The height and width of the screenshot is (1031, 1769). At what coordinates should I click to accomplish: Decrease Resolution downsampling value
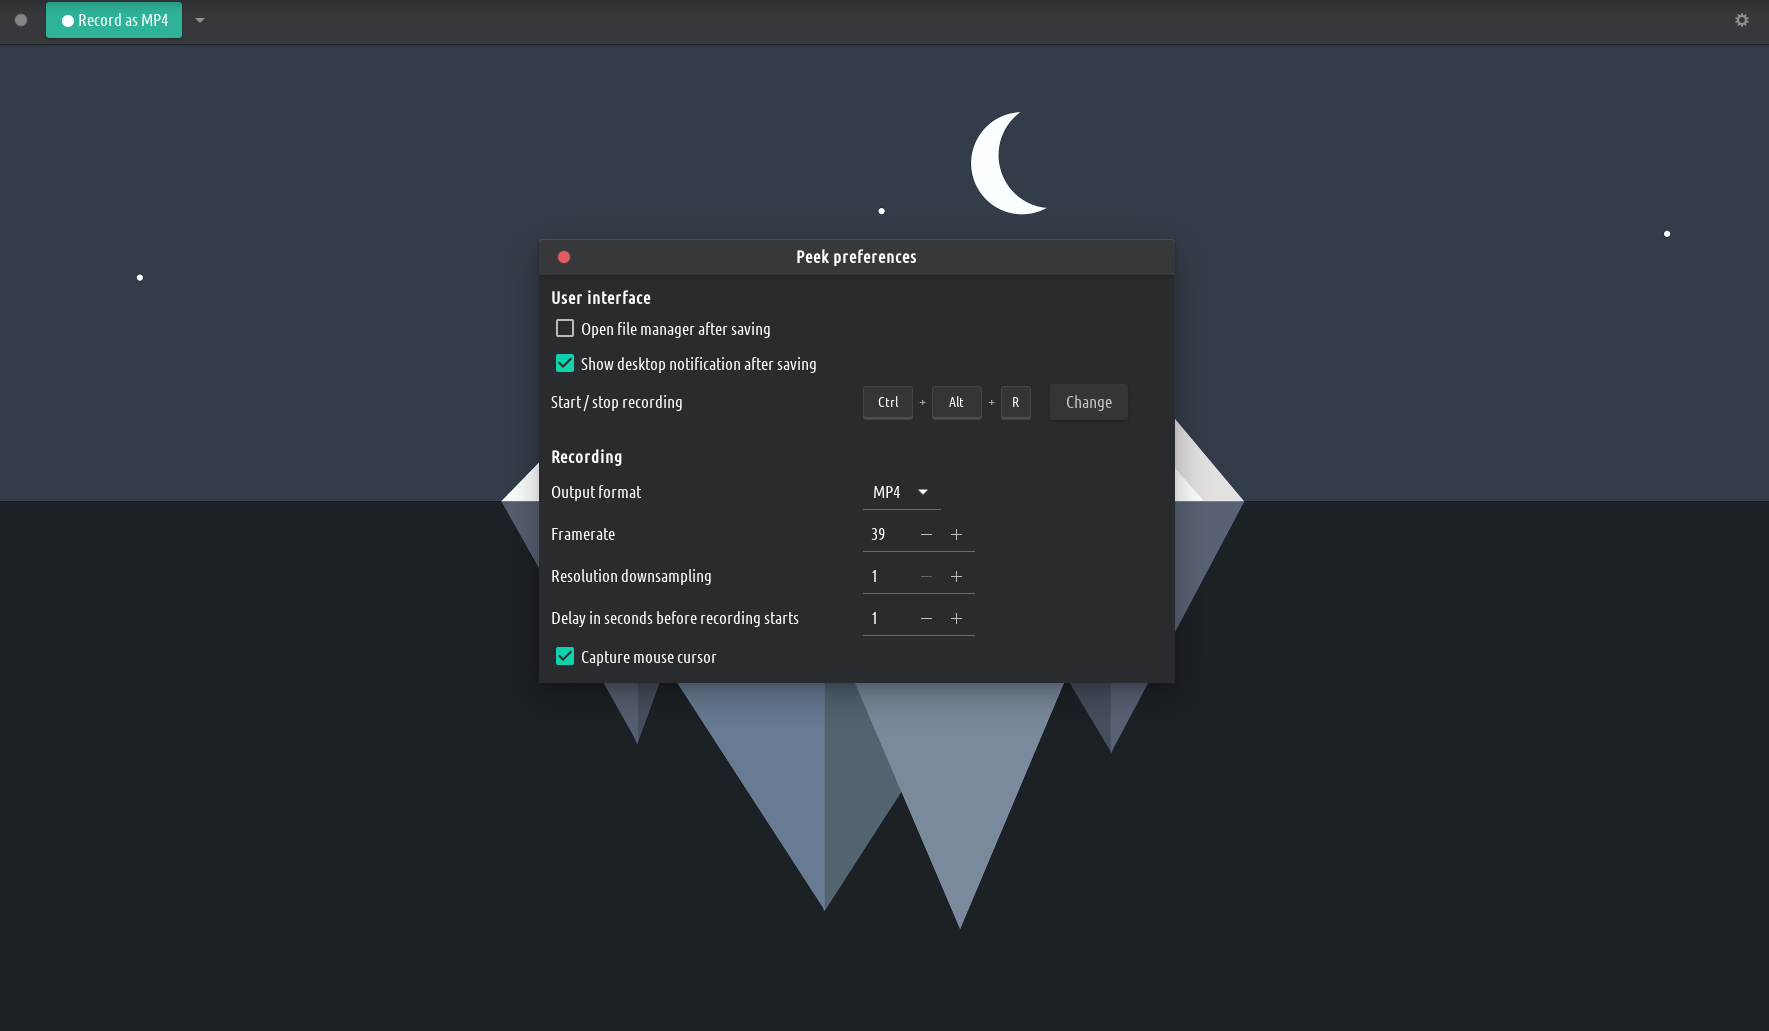(926, 577)
